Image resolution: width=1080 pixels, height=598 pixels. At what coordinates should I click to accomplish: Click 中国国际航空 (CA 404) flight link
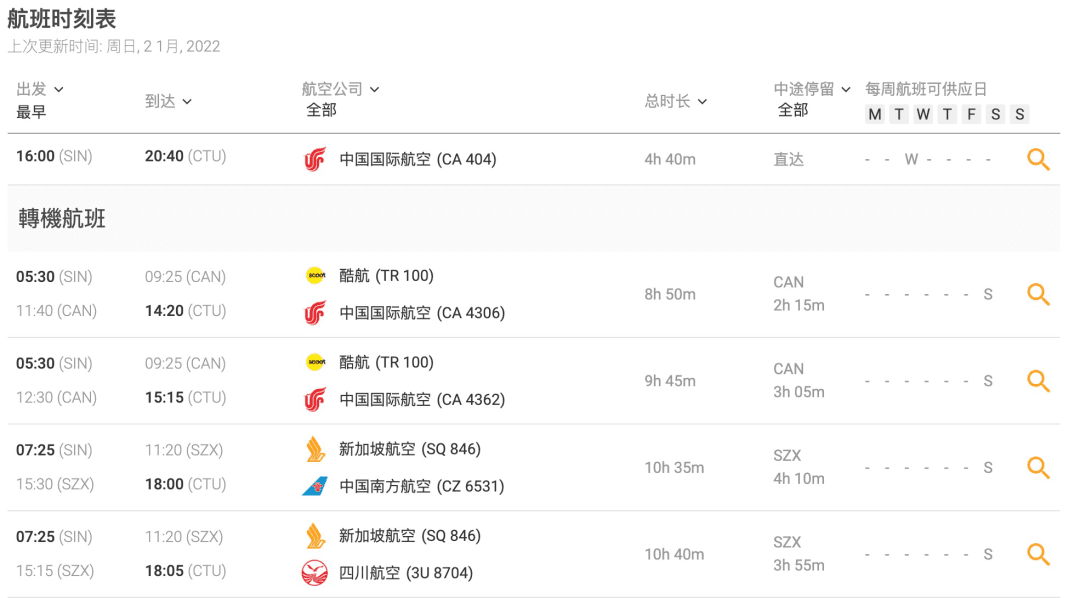click(417, 159)
